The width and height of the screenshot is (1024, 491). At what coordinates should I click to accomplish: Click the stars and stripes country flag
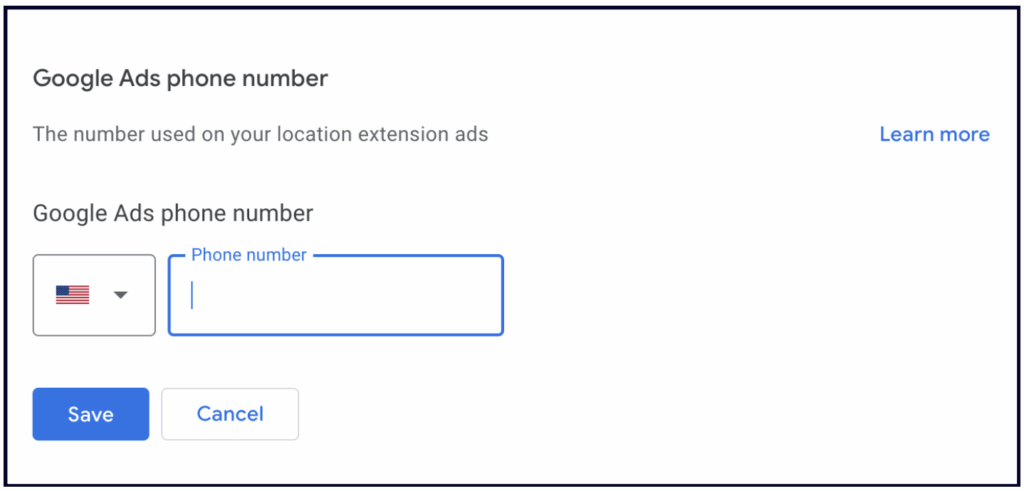(73, 295)
